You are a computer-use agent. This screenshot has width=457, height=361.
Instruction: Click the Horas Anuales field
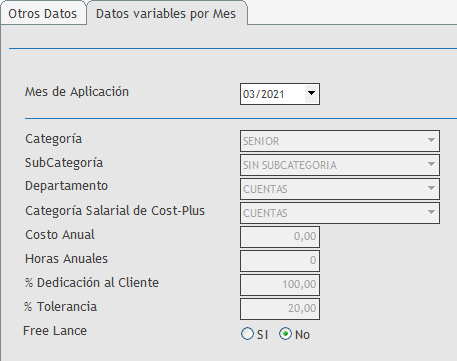pos(280,261)
